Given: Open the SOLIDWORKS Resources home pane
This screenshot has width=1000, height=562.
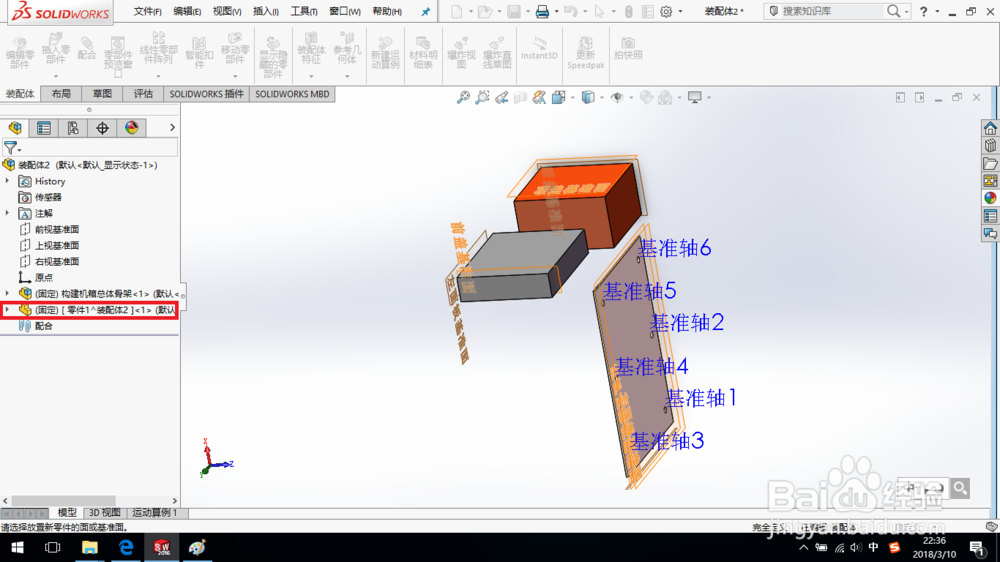Looking at the screenshot, I should pos(990,128).
